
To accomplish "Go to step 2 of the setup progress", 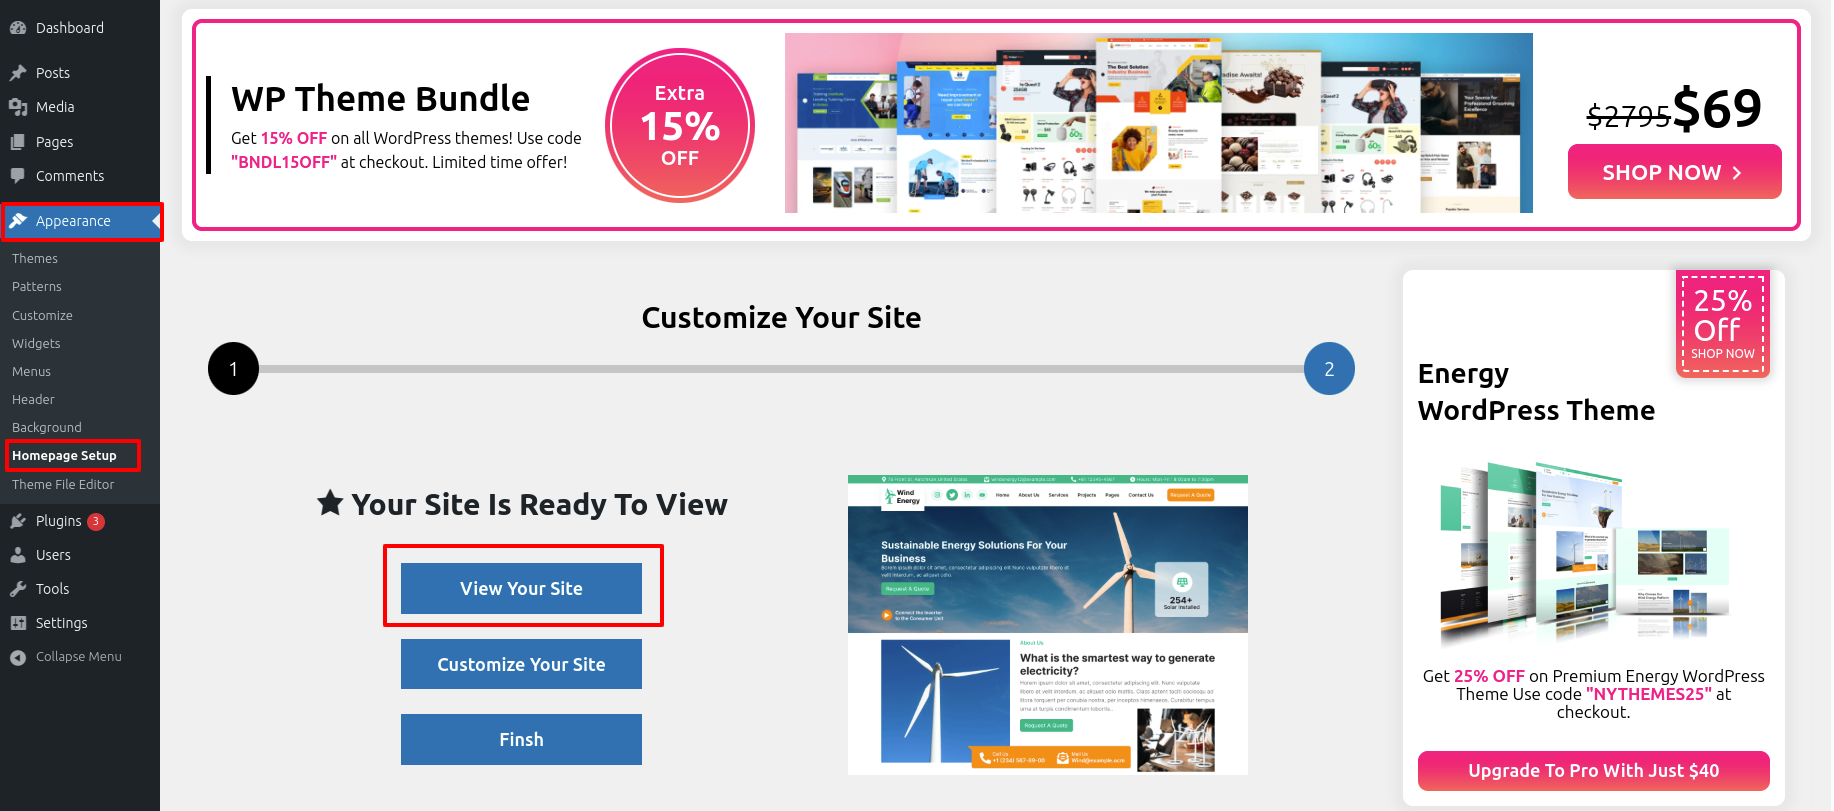I will click(x=1329, y=369).
